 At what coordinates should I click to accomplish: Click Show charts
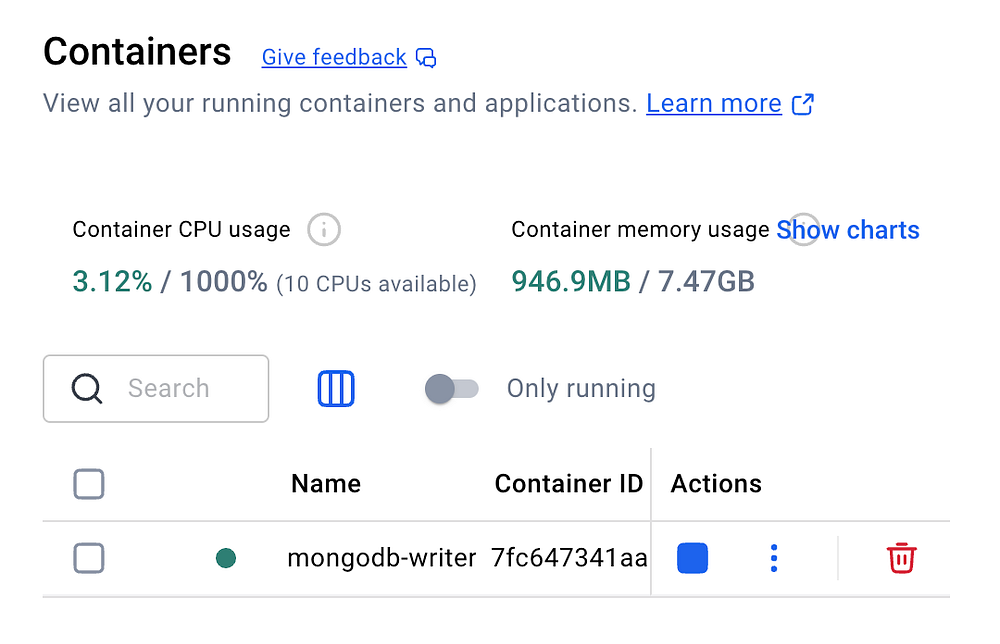point(848,230)
